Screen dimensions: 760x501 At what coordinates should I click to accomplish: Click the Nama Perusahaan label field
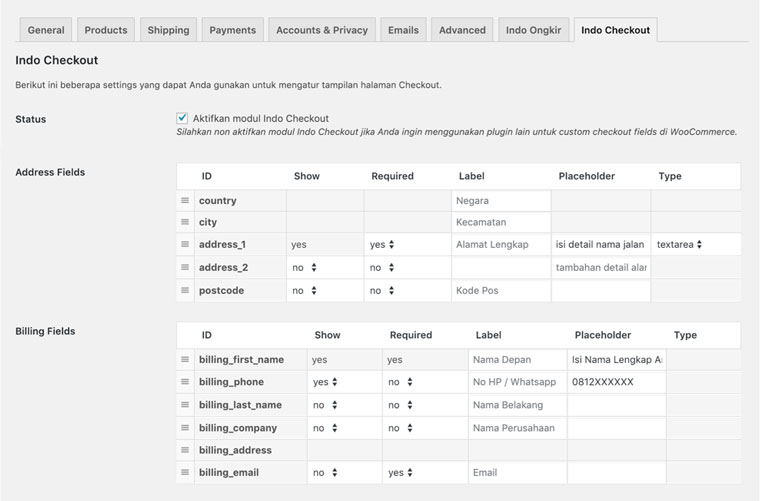click(518, 428)
